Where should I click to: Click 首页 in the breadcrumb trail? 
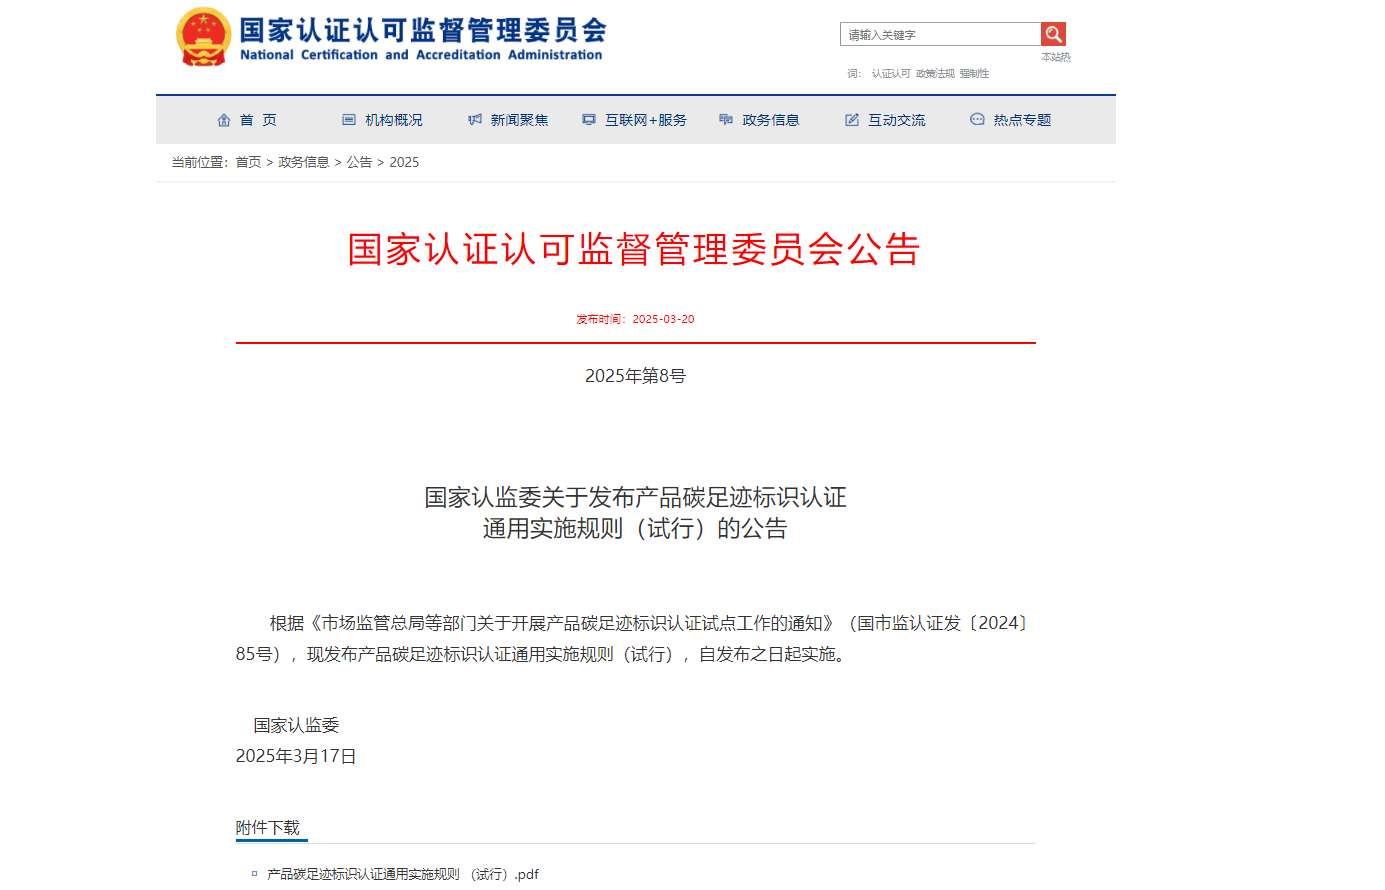[247, 162]
